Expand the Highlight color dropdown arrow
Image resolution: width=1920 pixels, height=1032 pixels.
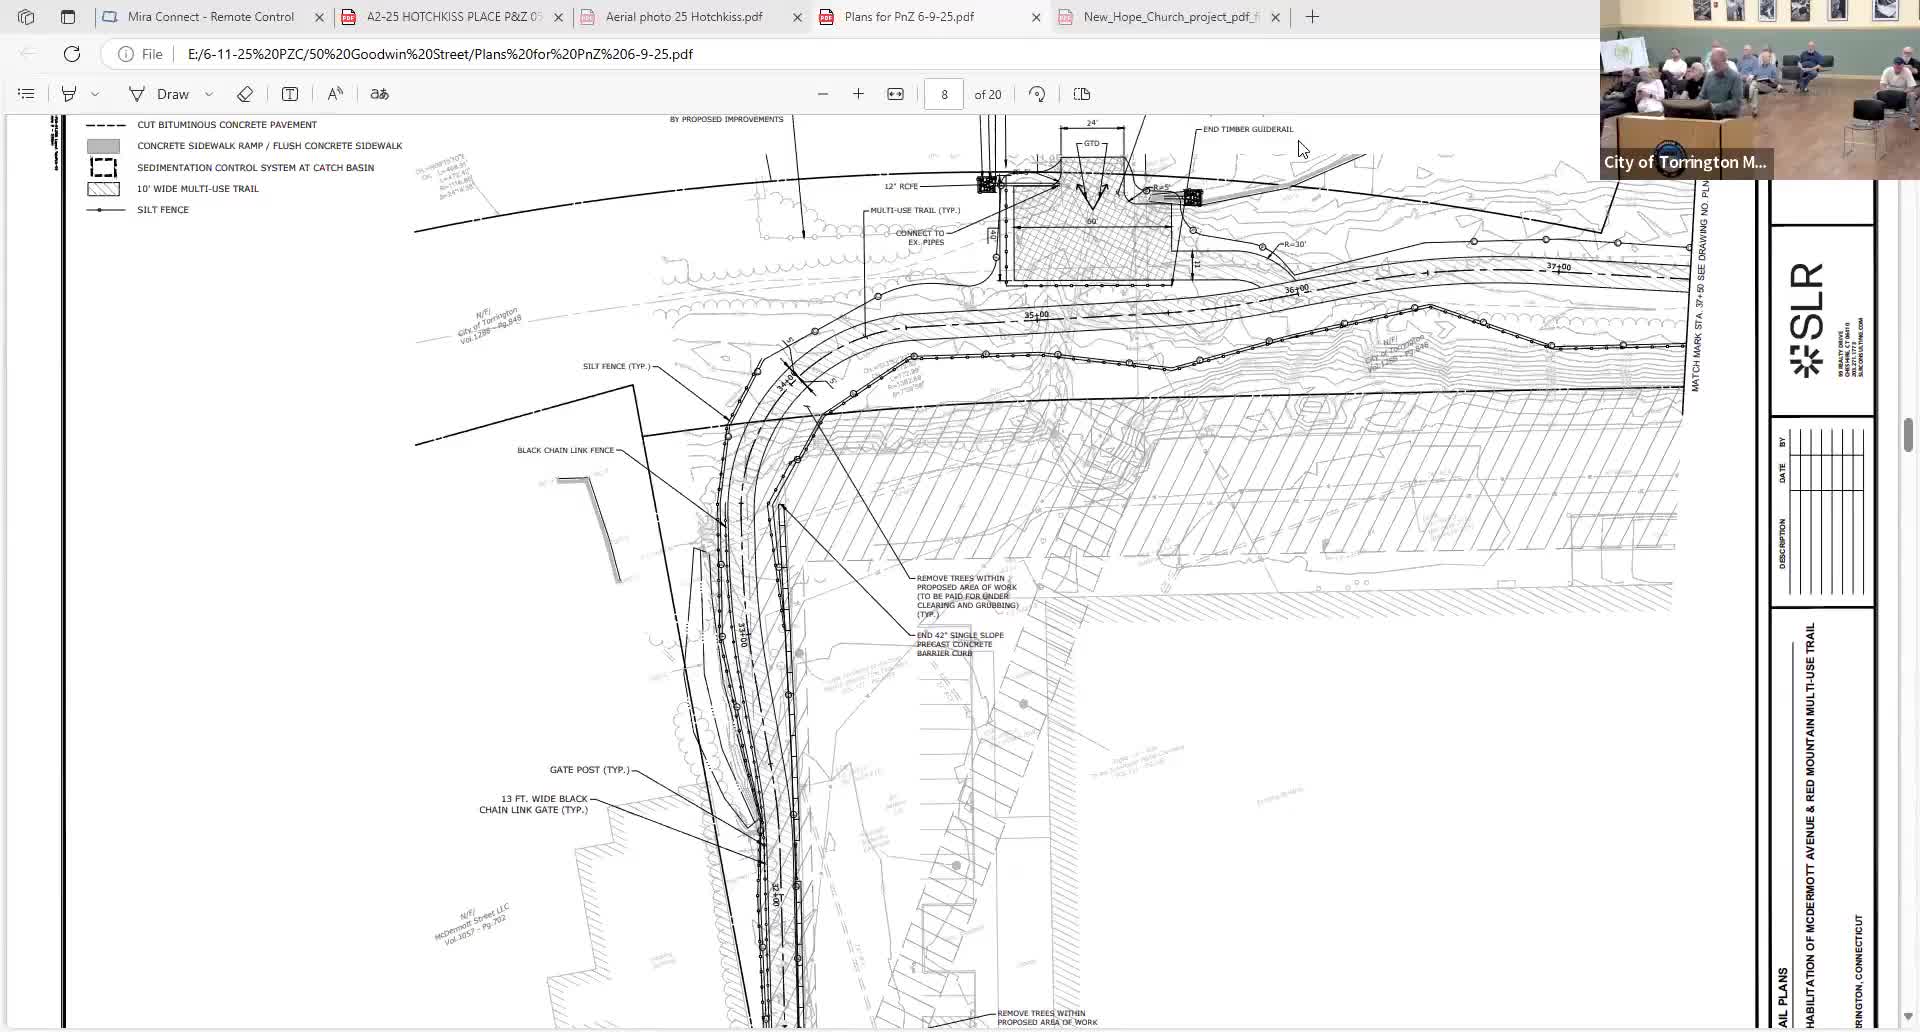pos(95,94)
